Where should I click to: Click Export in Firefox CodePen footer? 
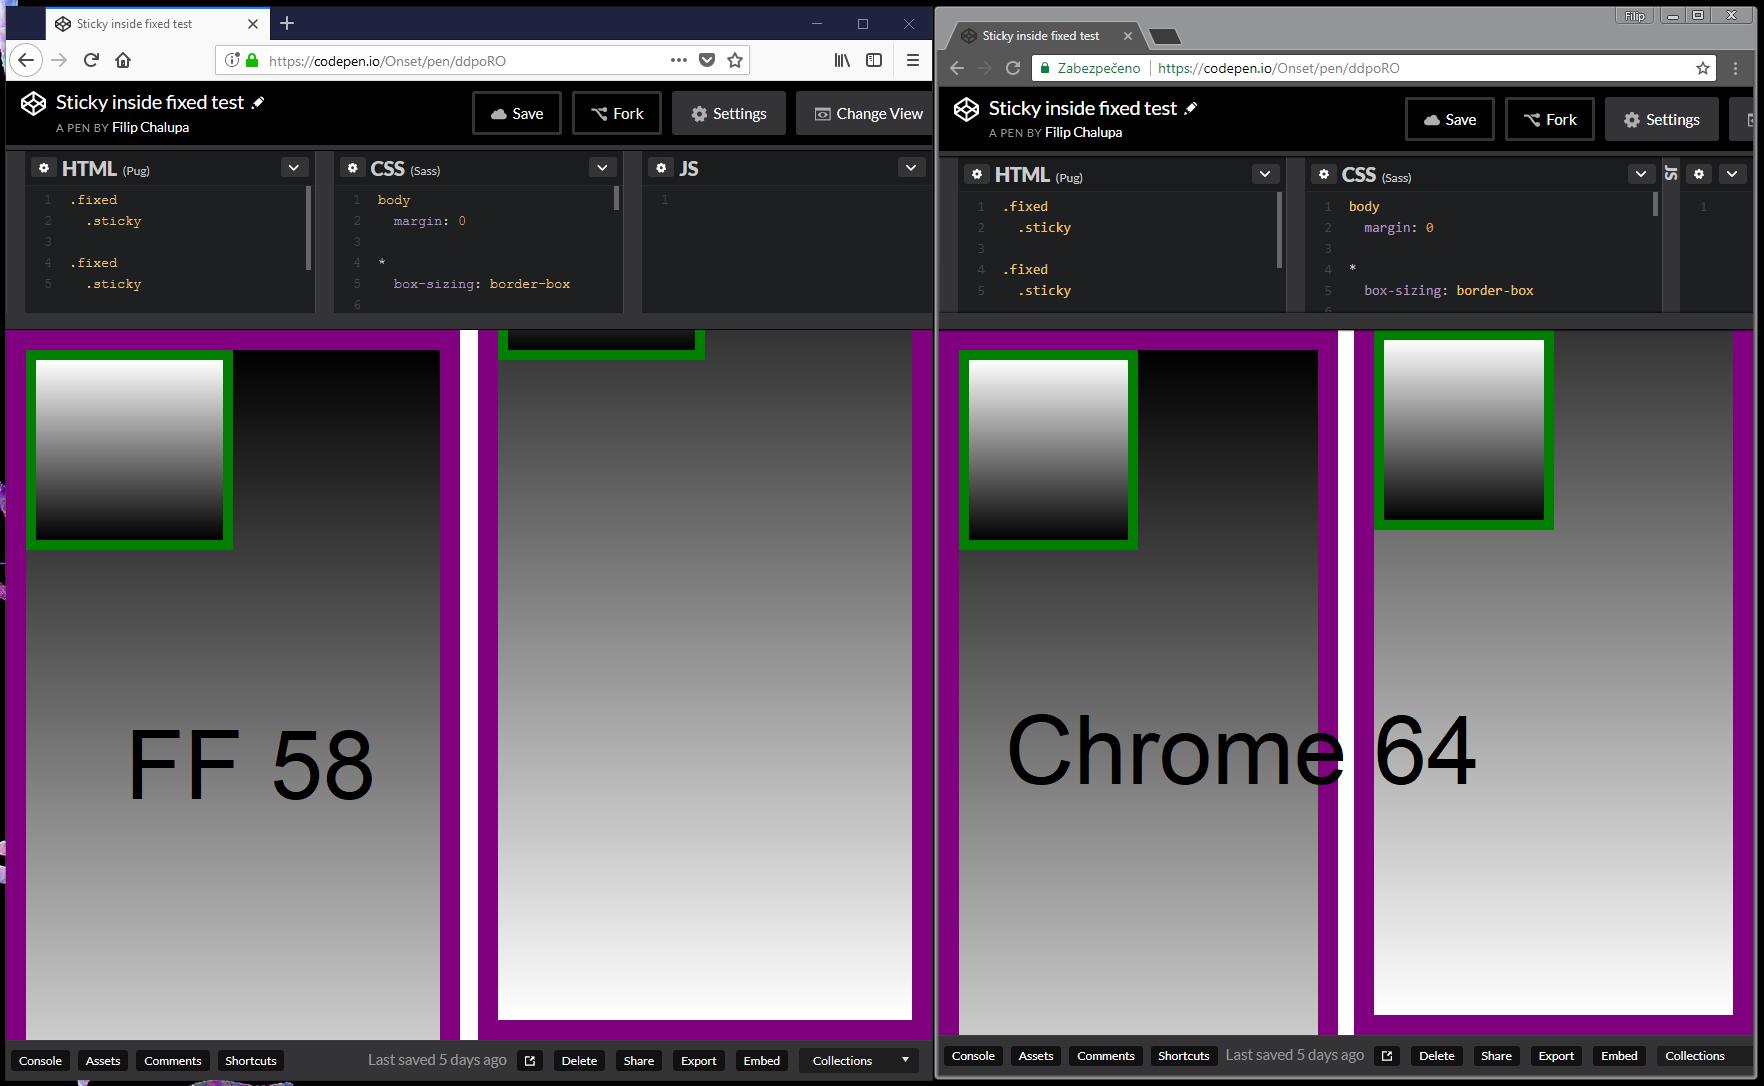click(698, 1060)
